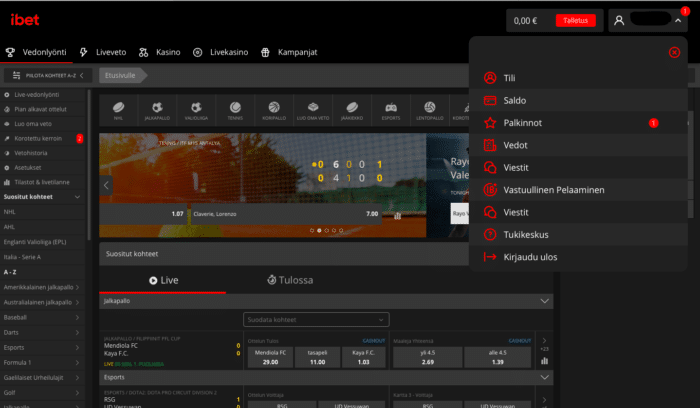Image resolution: width=700 pixels, height=408 pixels.
Task: Select the Jääkiekko hockey icon
Action: [x=352, y=111]
